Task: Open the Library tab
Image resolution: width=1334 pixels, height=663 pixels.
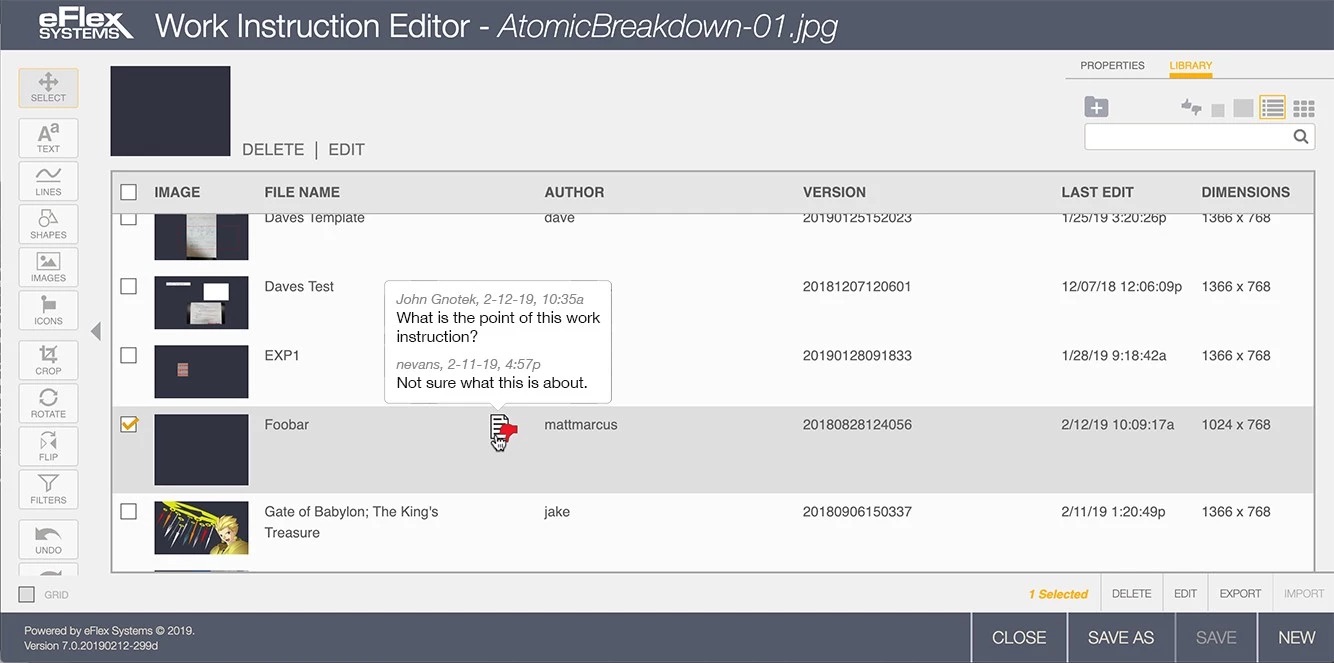Action: click(1190, 66)
